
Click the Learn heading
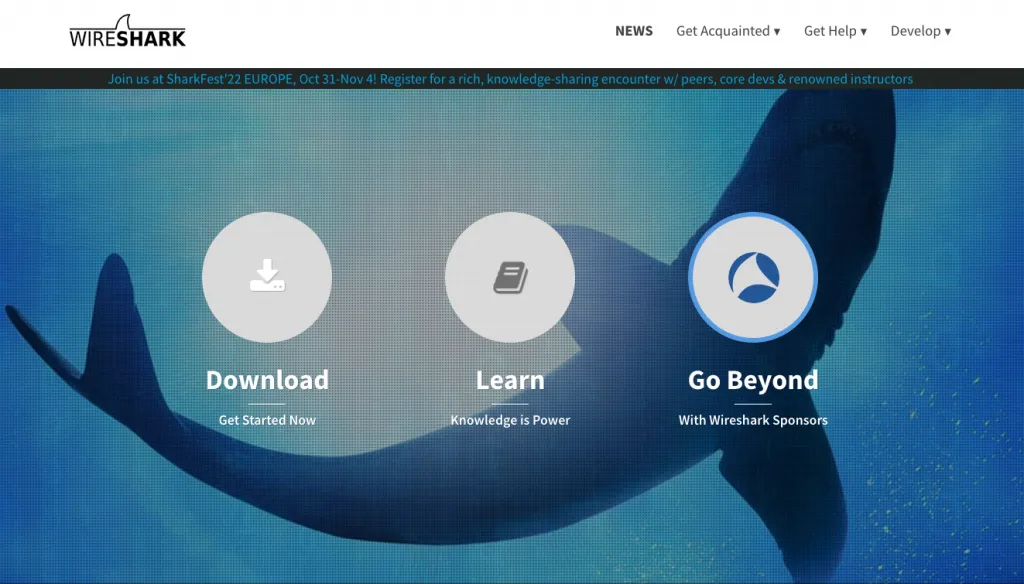point(510,380)
